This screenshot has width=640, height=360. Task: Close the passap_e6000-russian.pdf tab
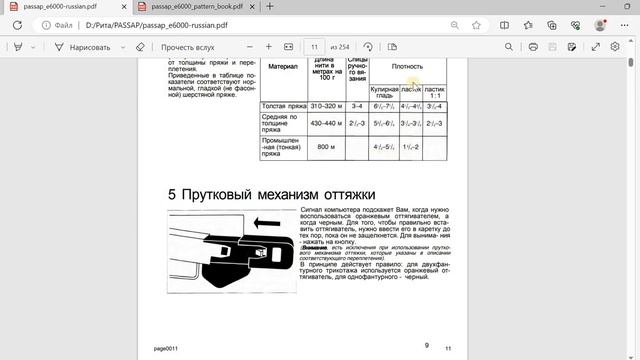tap(124, 7)
